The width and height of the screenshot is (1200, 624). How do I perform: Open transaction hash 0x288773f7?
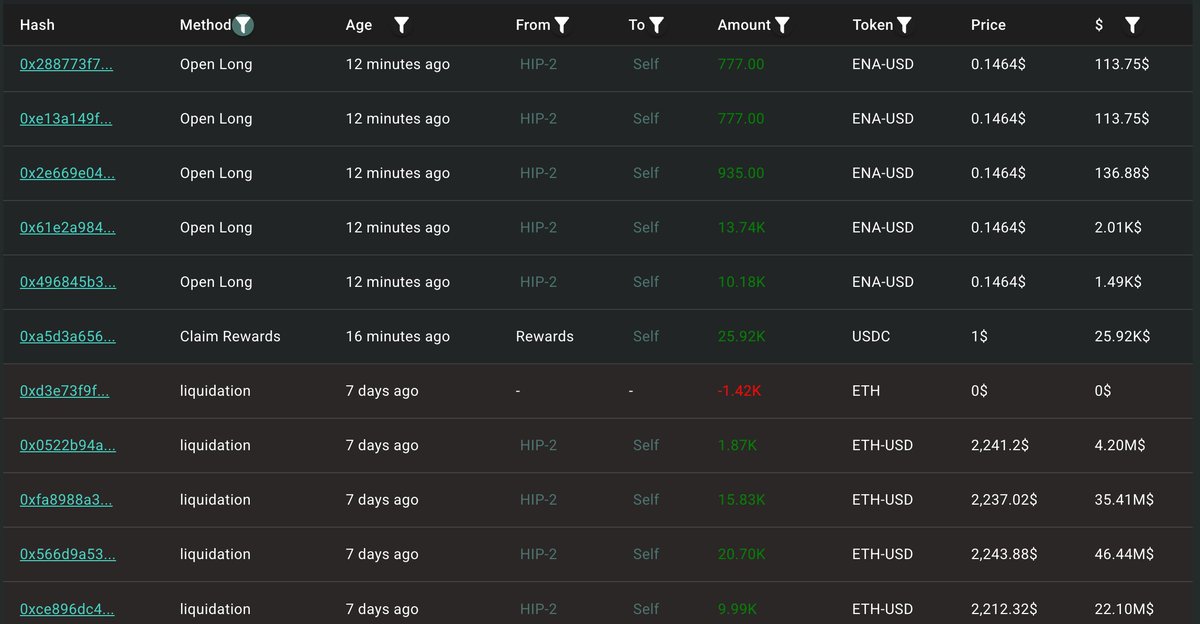point(66,64)
